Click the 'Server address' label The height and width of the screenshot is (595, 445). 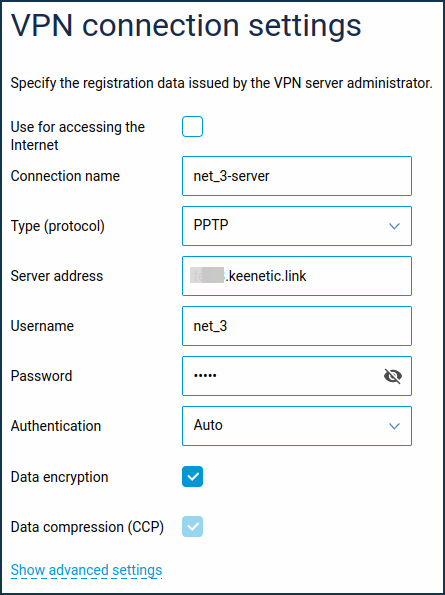(x=57, y=276)
